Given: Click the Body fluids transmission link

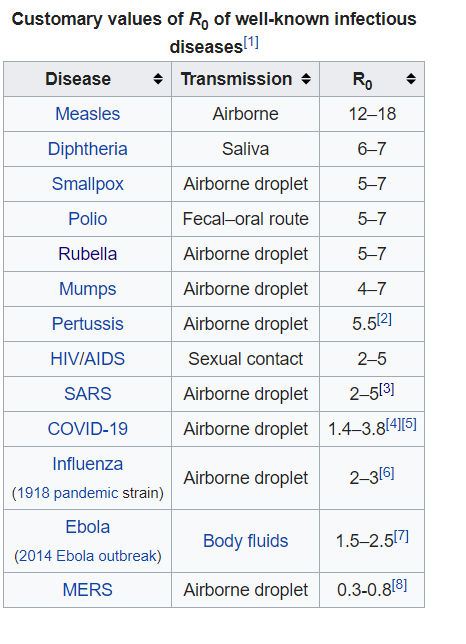Looking at the screenshot, I should 246,541.
